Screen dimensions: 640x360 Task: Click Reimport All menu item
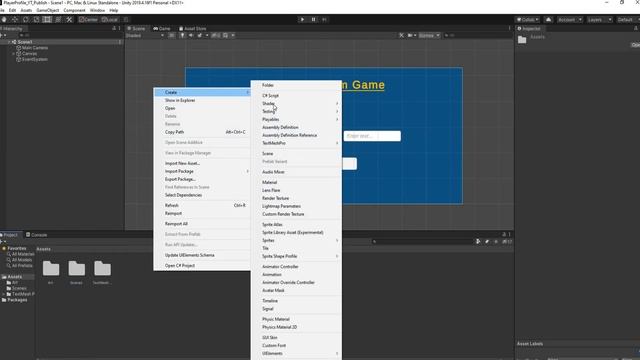click(x=202, y=224)
